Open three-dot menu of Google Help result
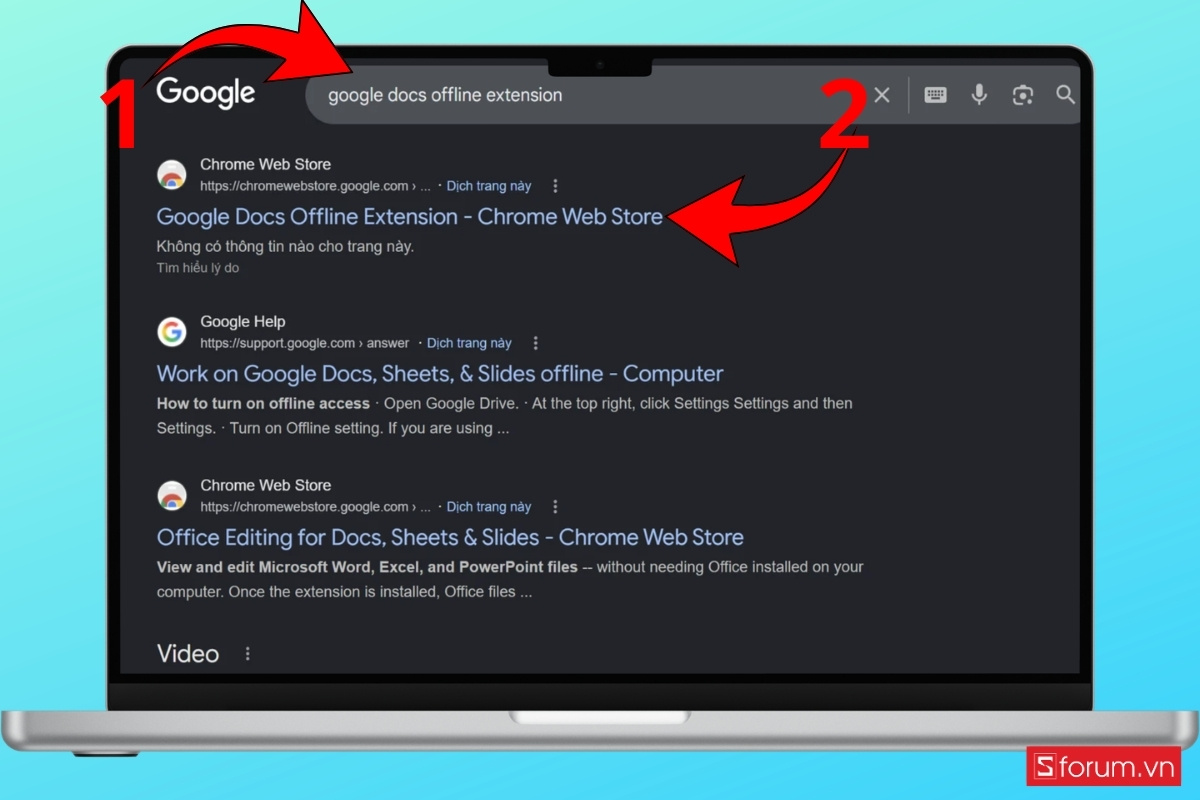The width and height of the screenshot is (1200, 800). 536,343
